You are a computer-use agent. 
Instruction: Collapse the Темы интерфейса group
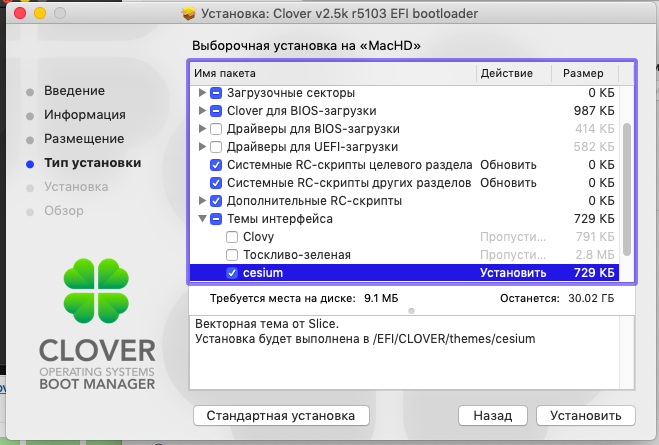tap(202, 219)
